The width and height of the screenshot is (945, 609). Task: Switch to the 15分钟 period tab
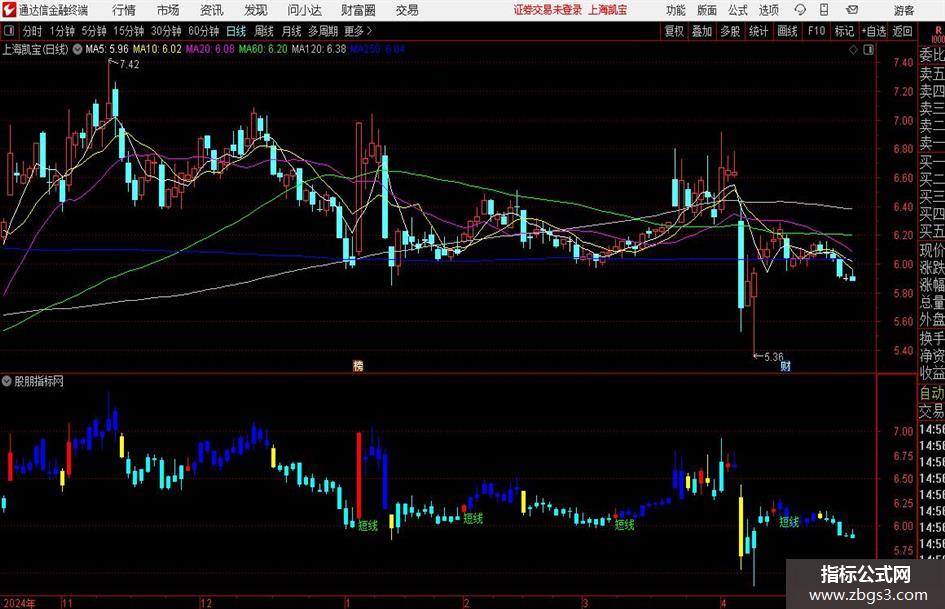(x=129, y=31)
